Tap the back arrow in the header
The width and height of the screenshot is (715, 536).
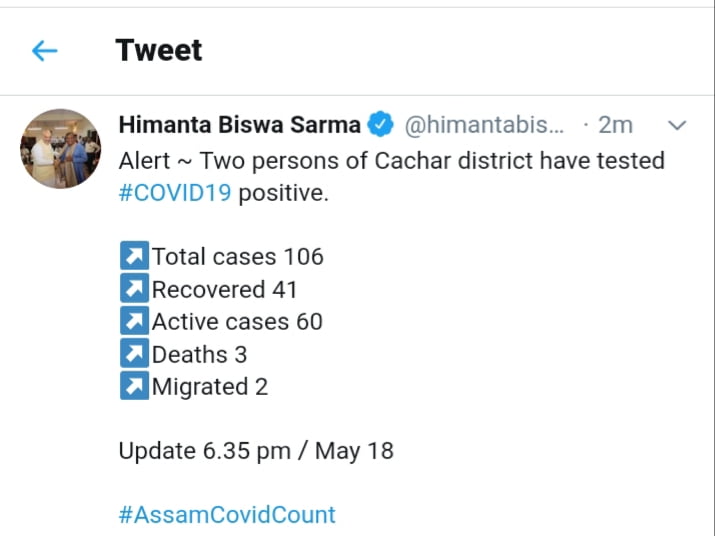[x=45, y=50]
